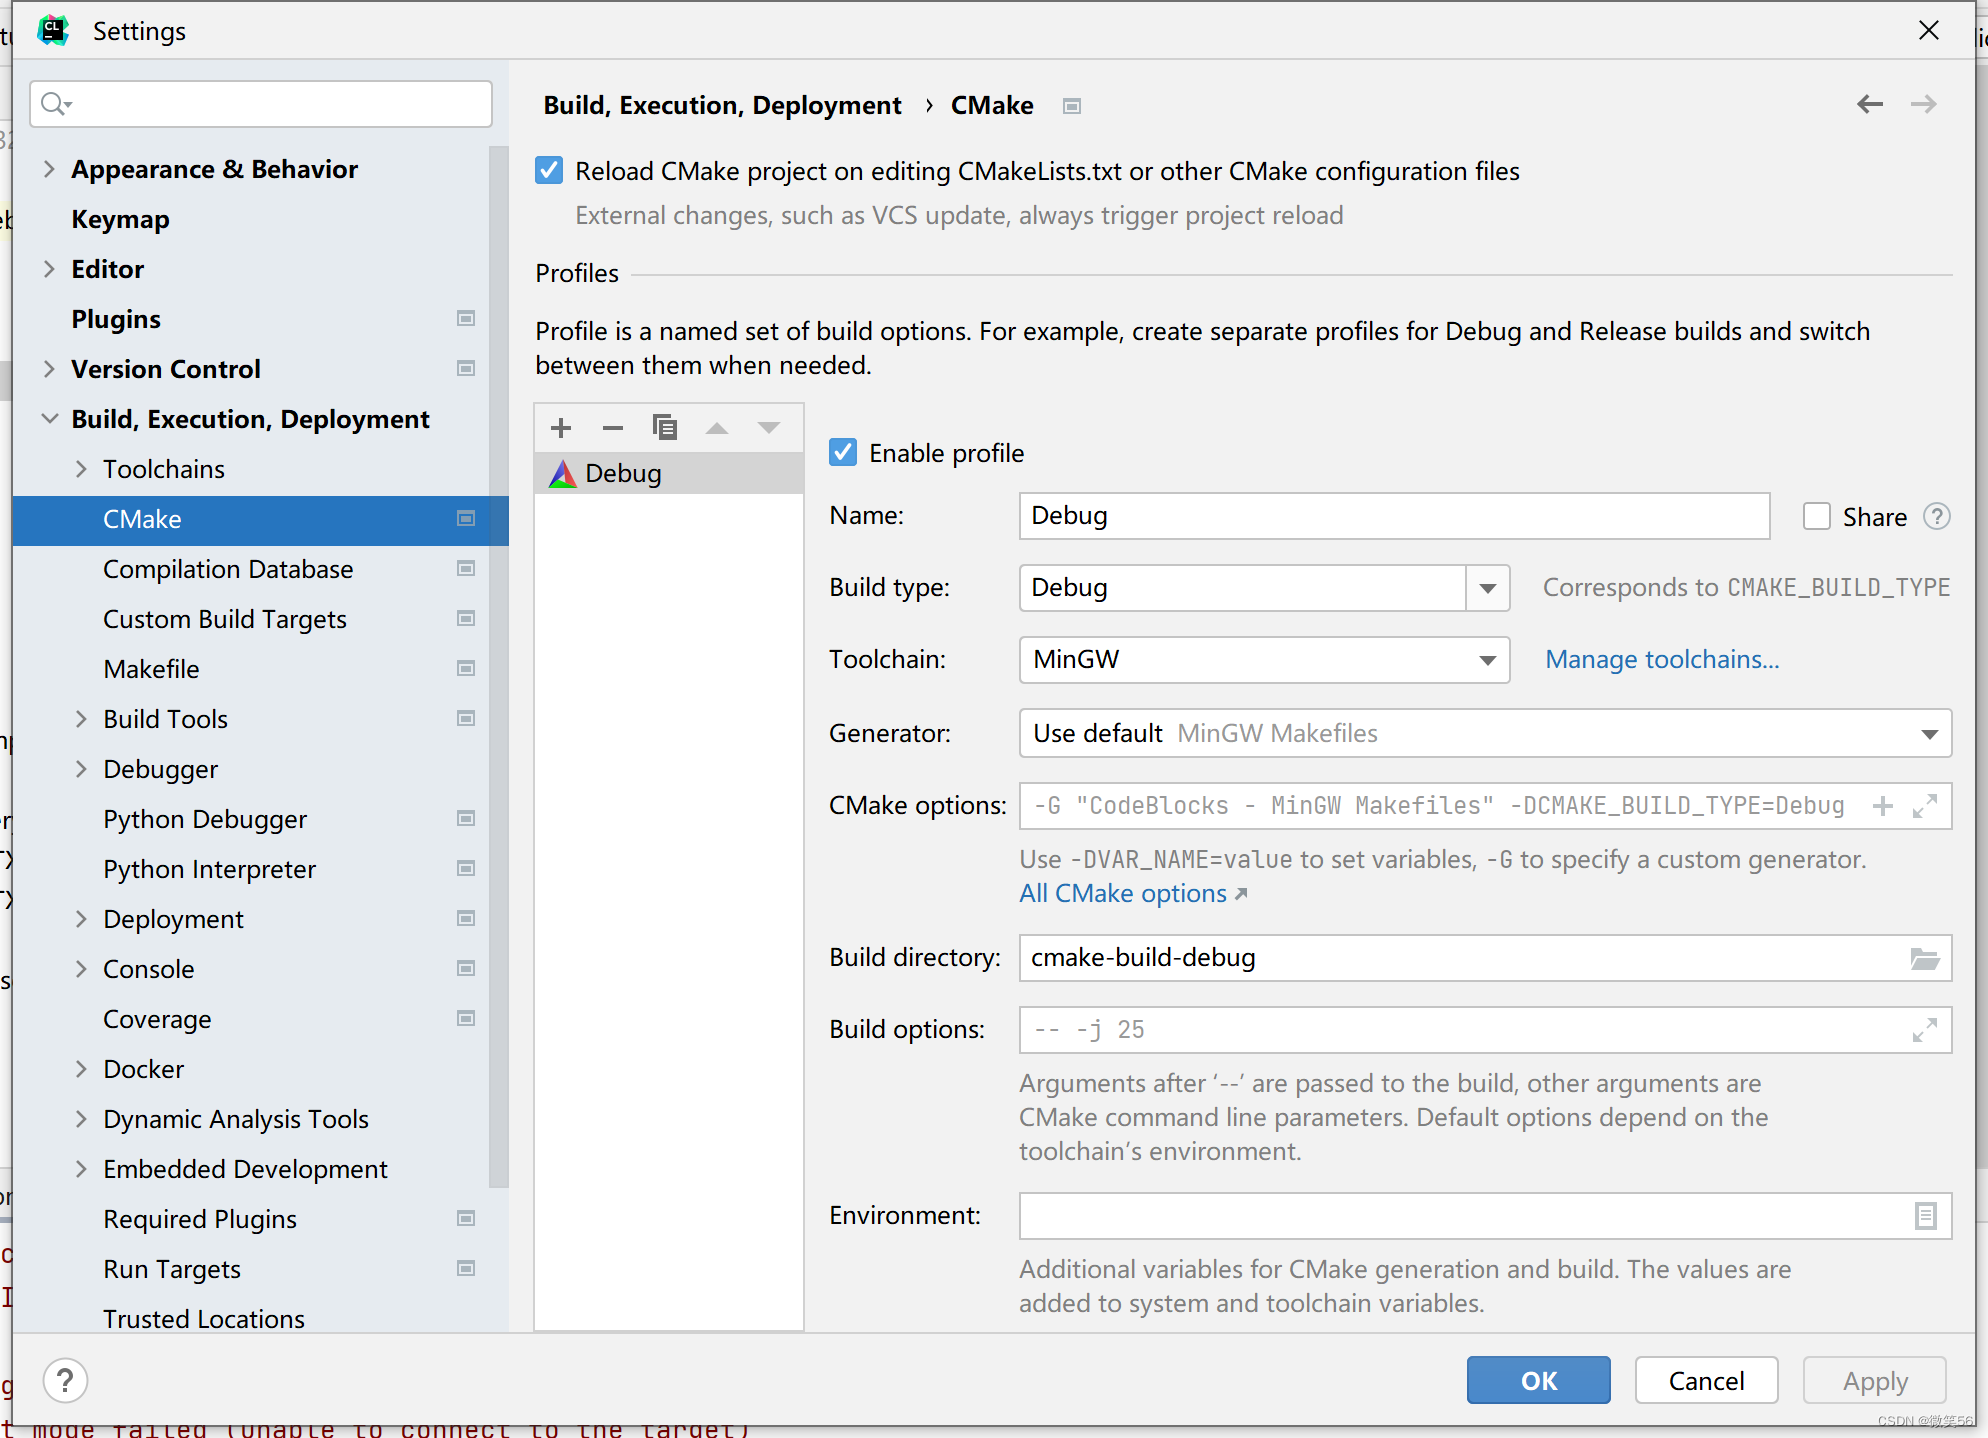Add a new CMake profile
The width and height of the screenshot is (1988, 1438).
click(561, 428)
